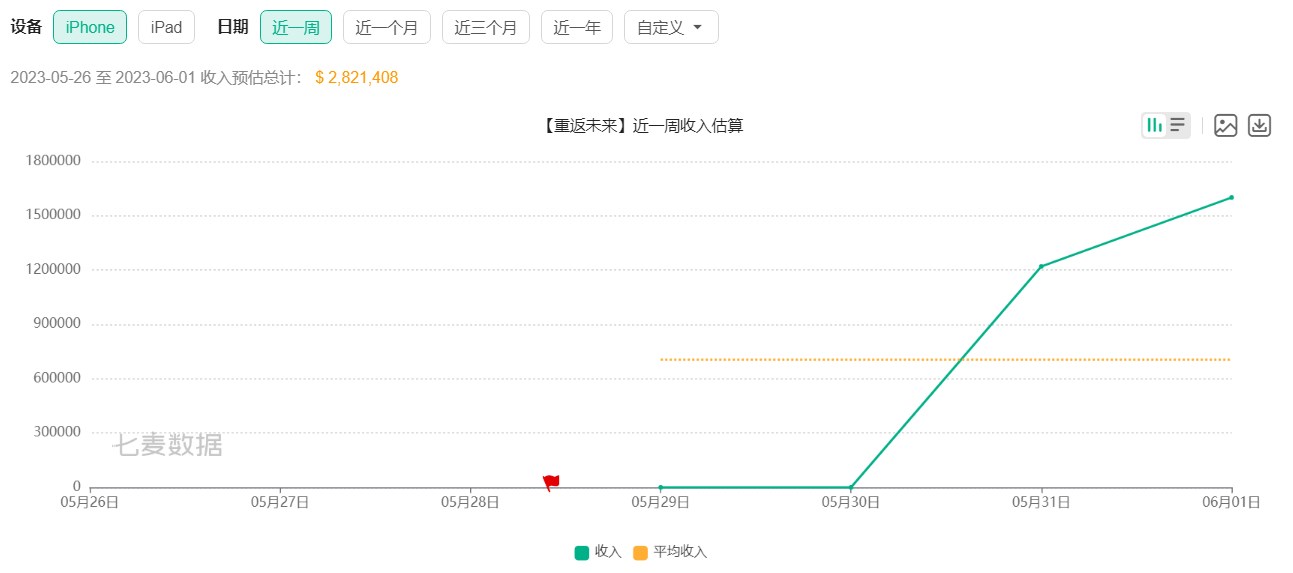1293x573 pixels.
Task: Click green 收入 legend color swatch
Action: (x=581, y=552)
